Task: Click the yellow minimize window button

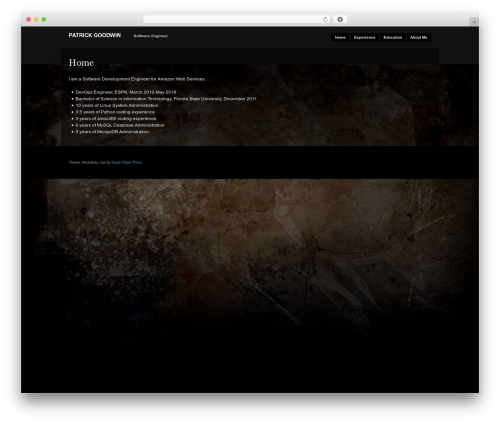Action: click(36, 19)
